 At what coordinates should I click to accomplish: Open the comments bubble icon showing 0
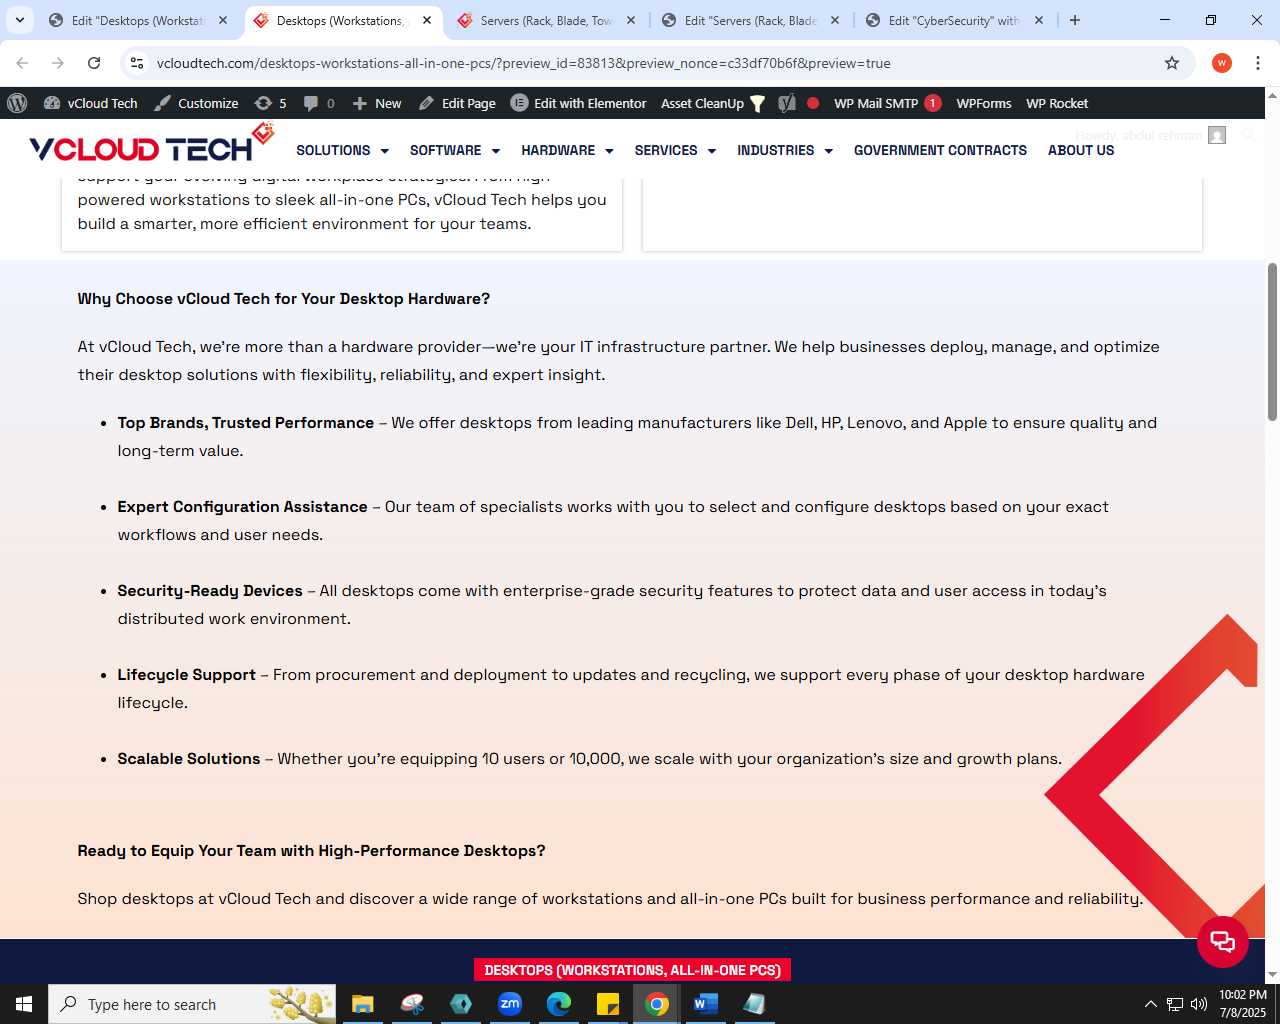(x=319, y=103)
